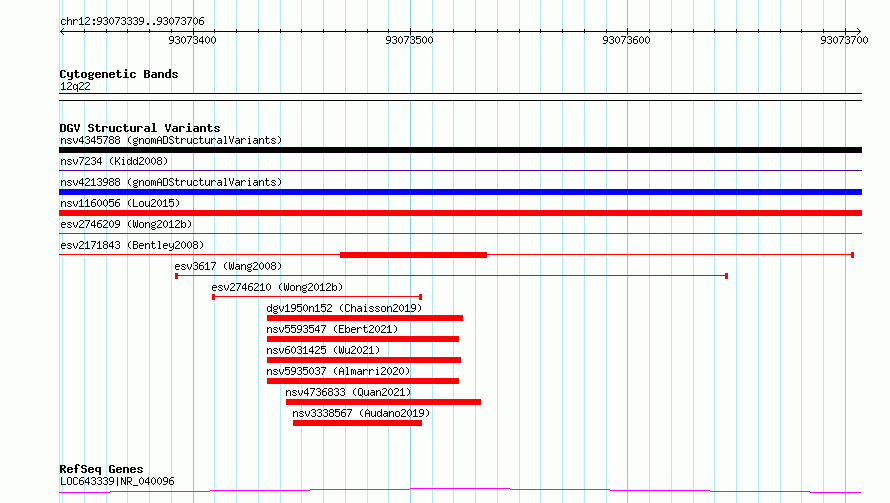Select the esv2746210 Wong2012b red line

pos(317,297)
